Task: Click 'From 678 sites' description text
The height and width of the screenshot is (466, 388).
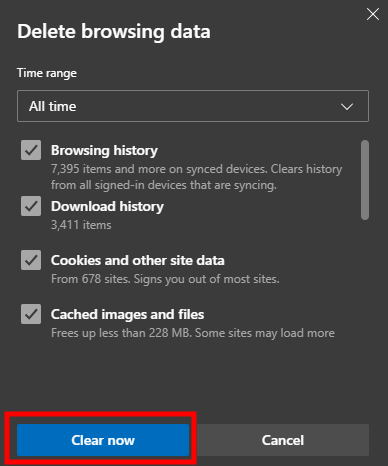Action: point(165,279)
